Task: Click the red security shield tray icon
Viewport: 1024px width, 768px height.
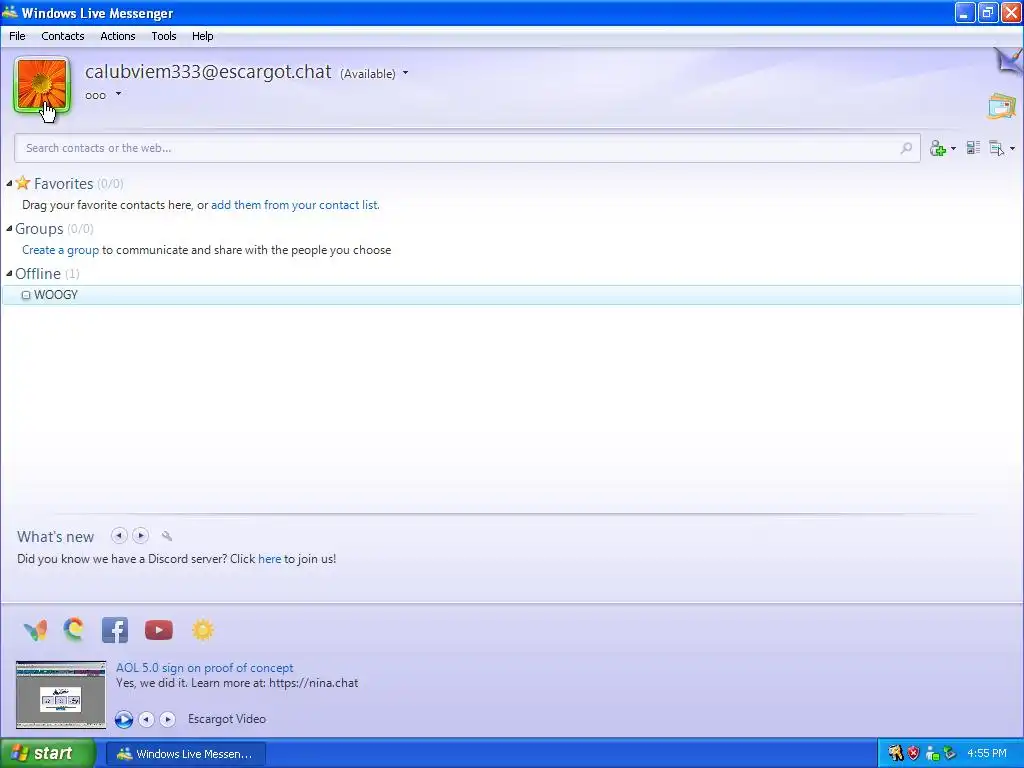Action: (x=913, y=754)
